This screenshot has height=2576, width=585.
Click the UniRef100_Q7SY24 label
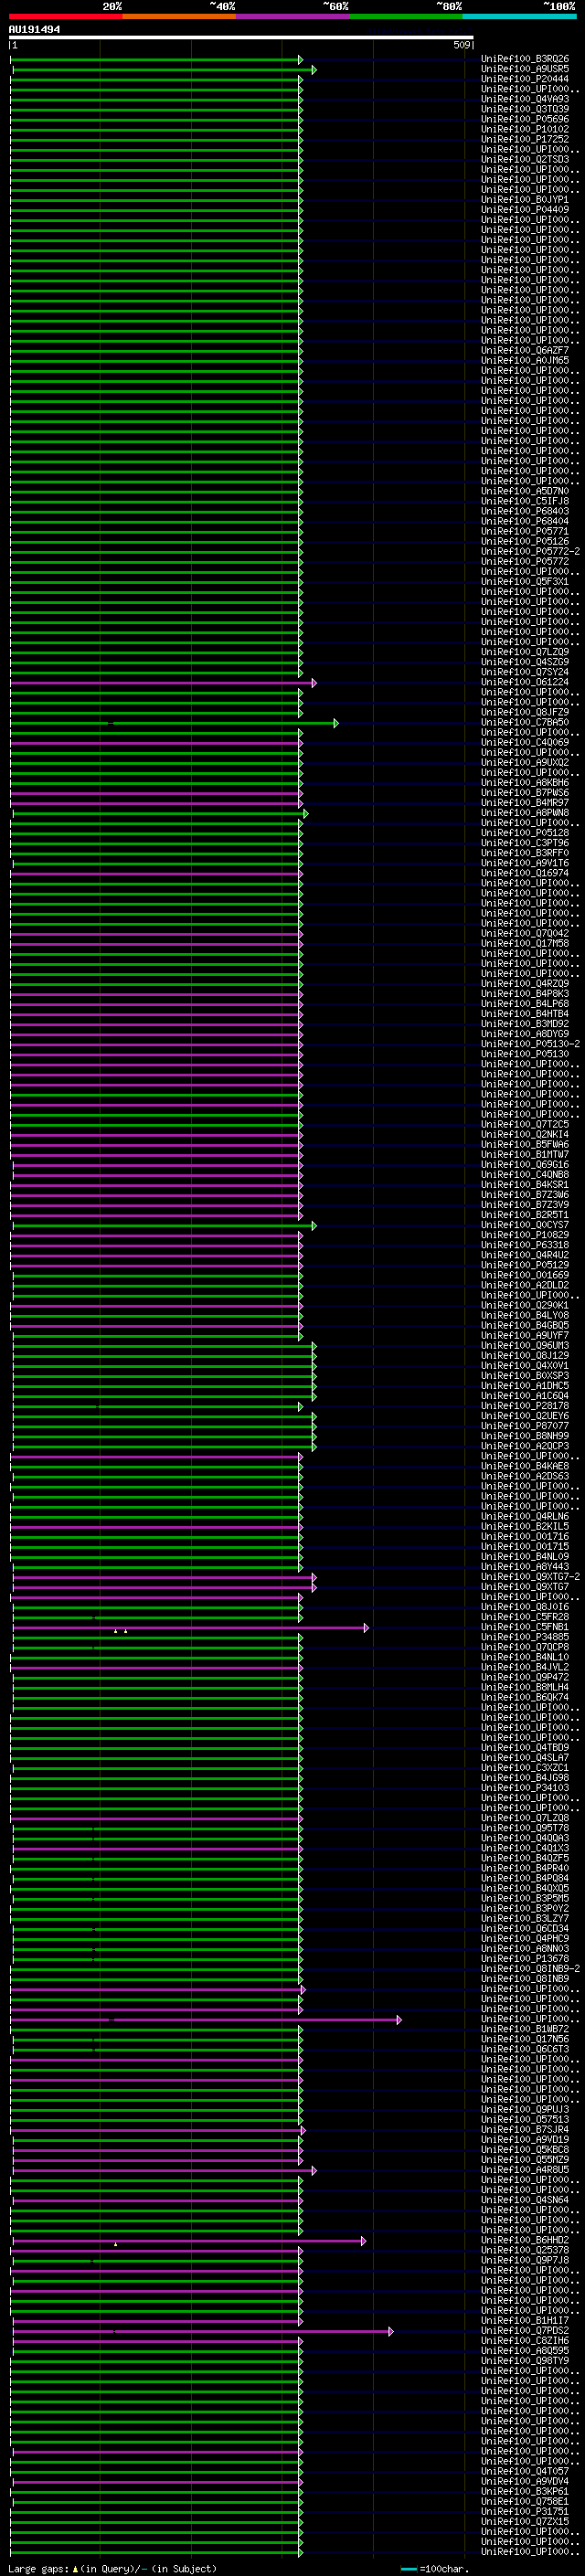pos(525,672)
